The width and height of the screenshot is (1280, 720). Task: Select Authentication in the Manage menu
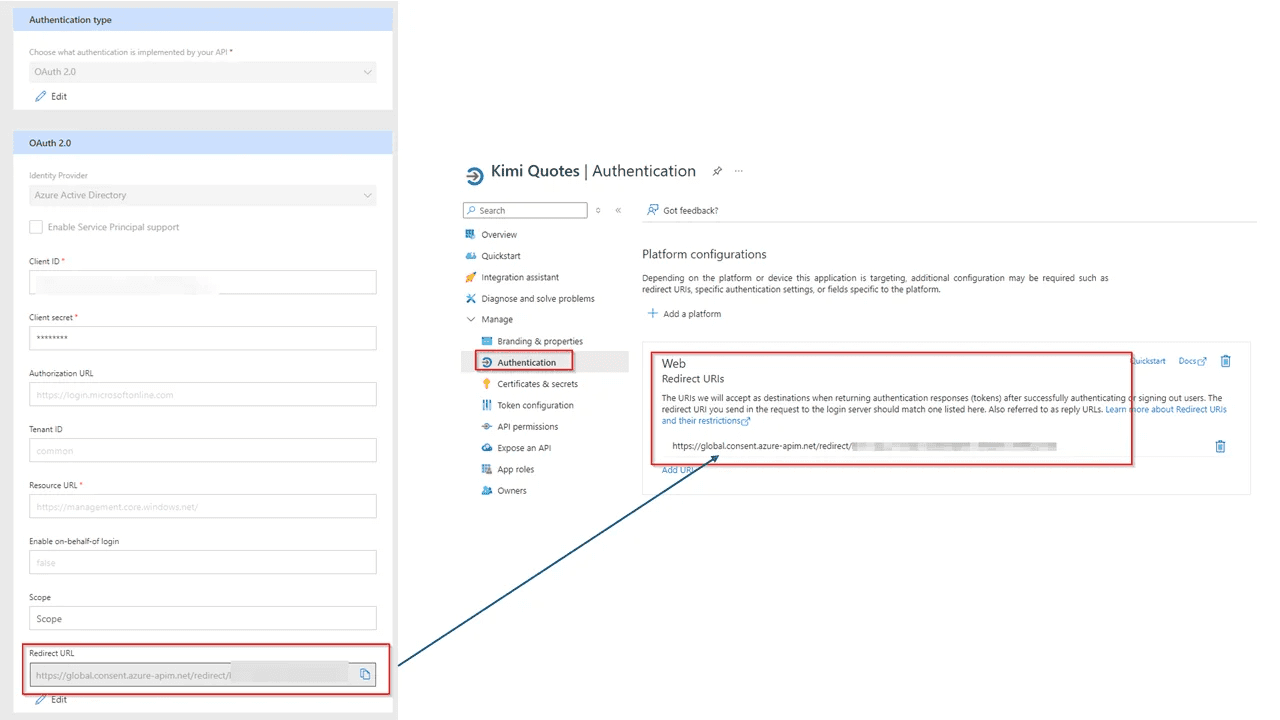click(526, 362)
